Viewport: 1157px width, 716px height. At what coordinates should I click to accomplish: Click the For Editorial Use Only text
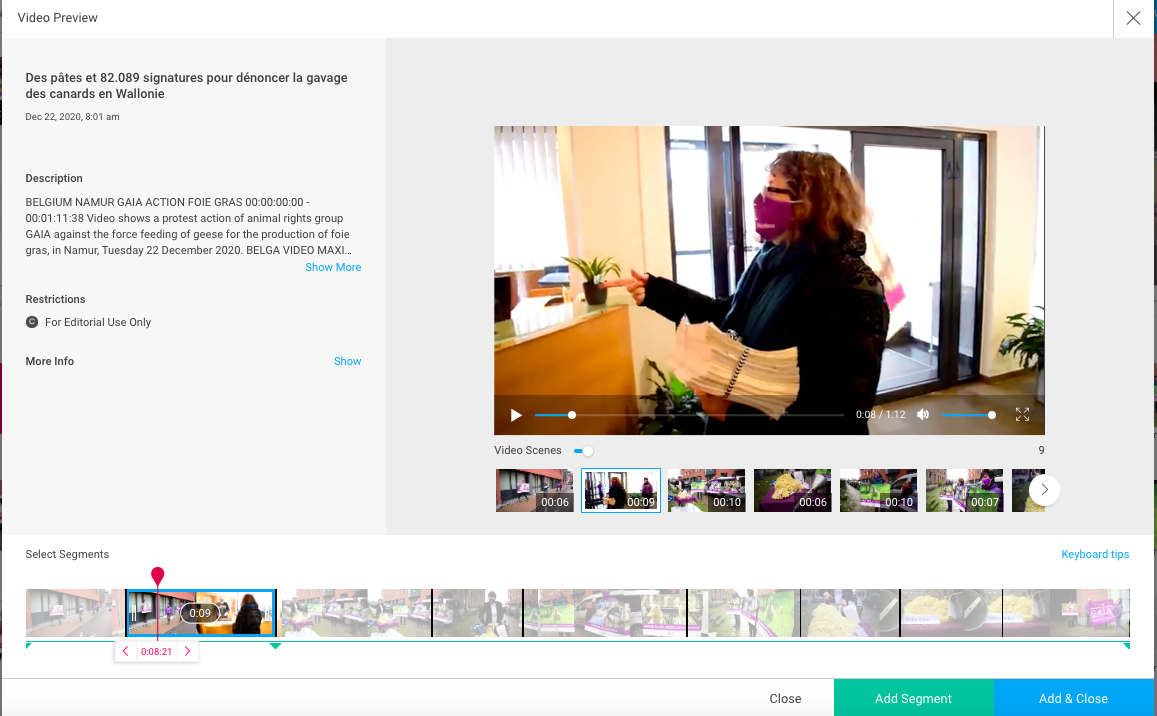coord(98,322)
